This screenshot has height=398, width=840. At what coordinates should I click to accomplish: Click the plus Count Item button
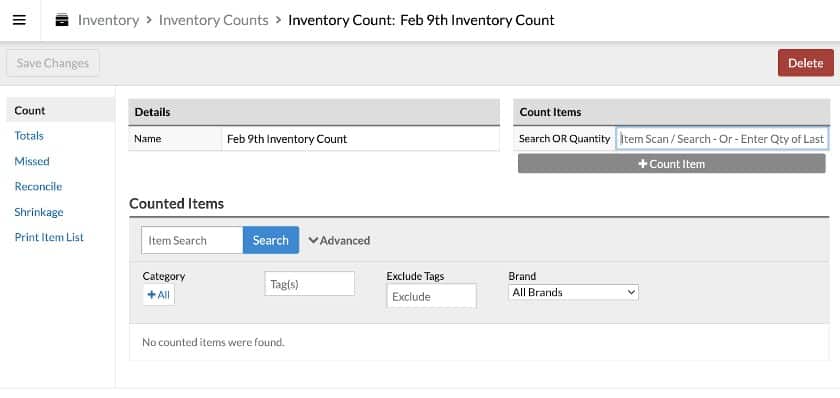point(671,164)
